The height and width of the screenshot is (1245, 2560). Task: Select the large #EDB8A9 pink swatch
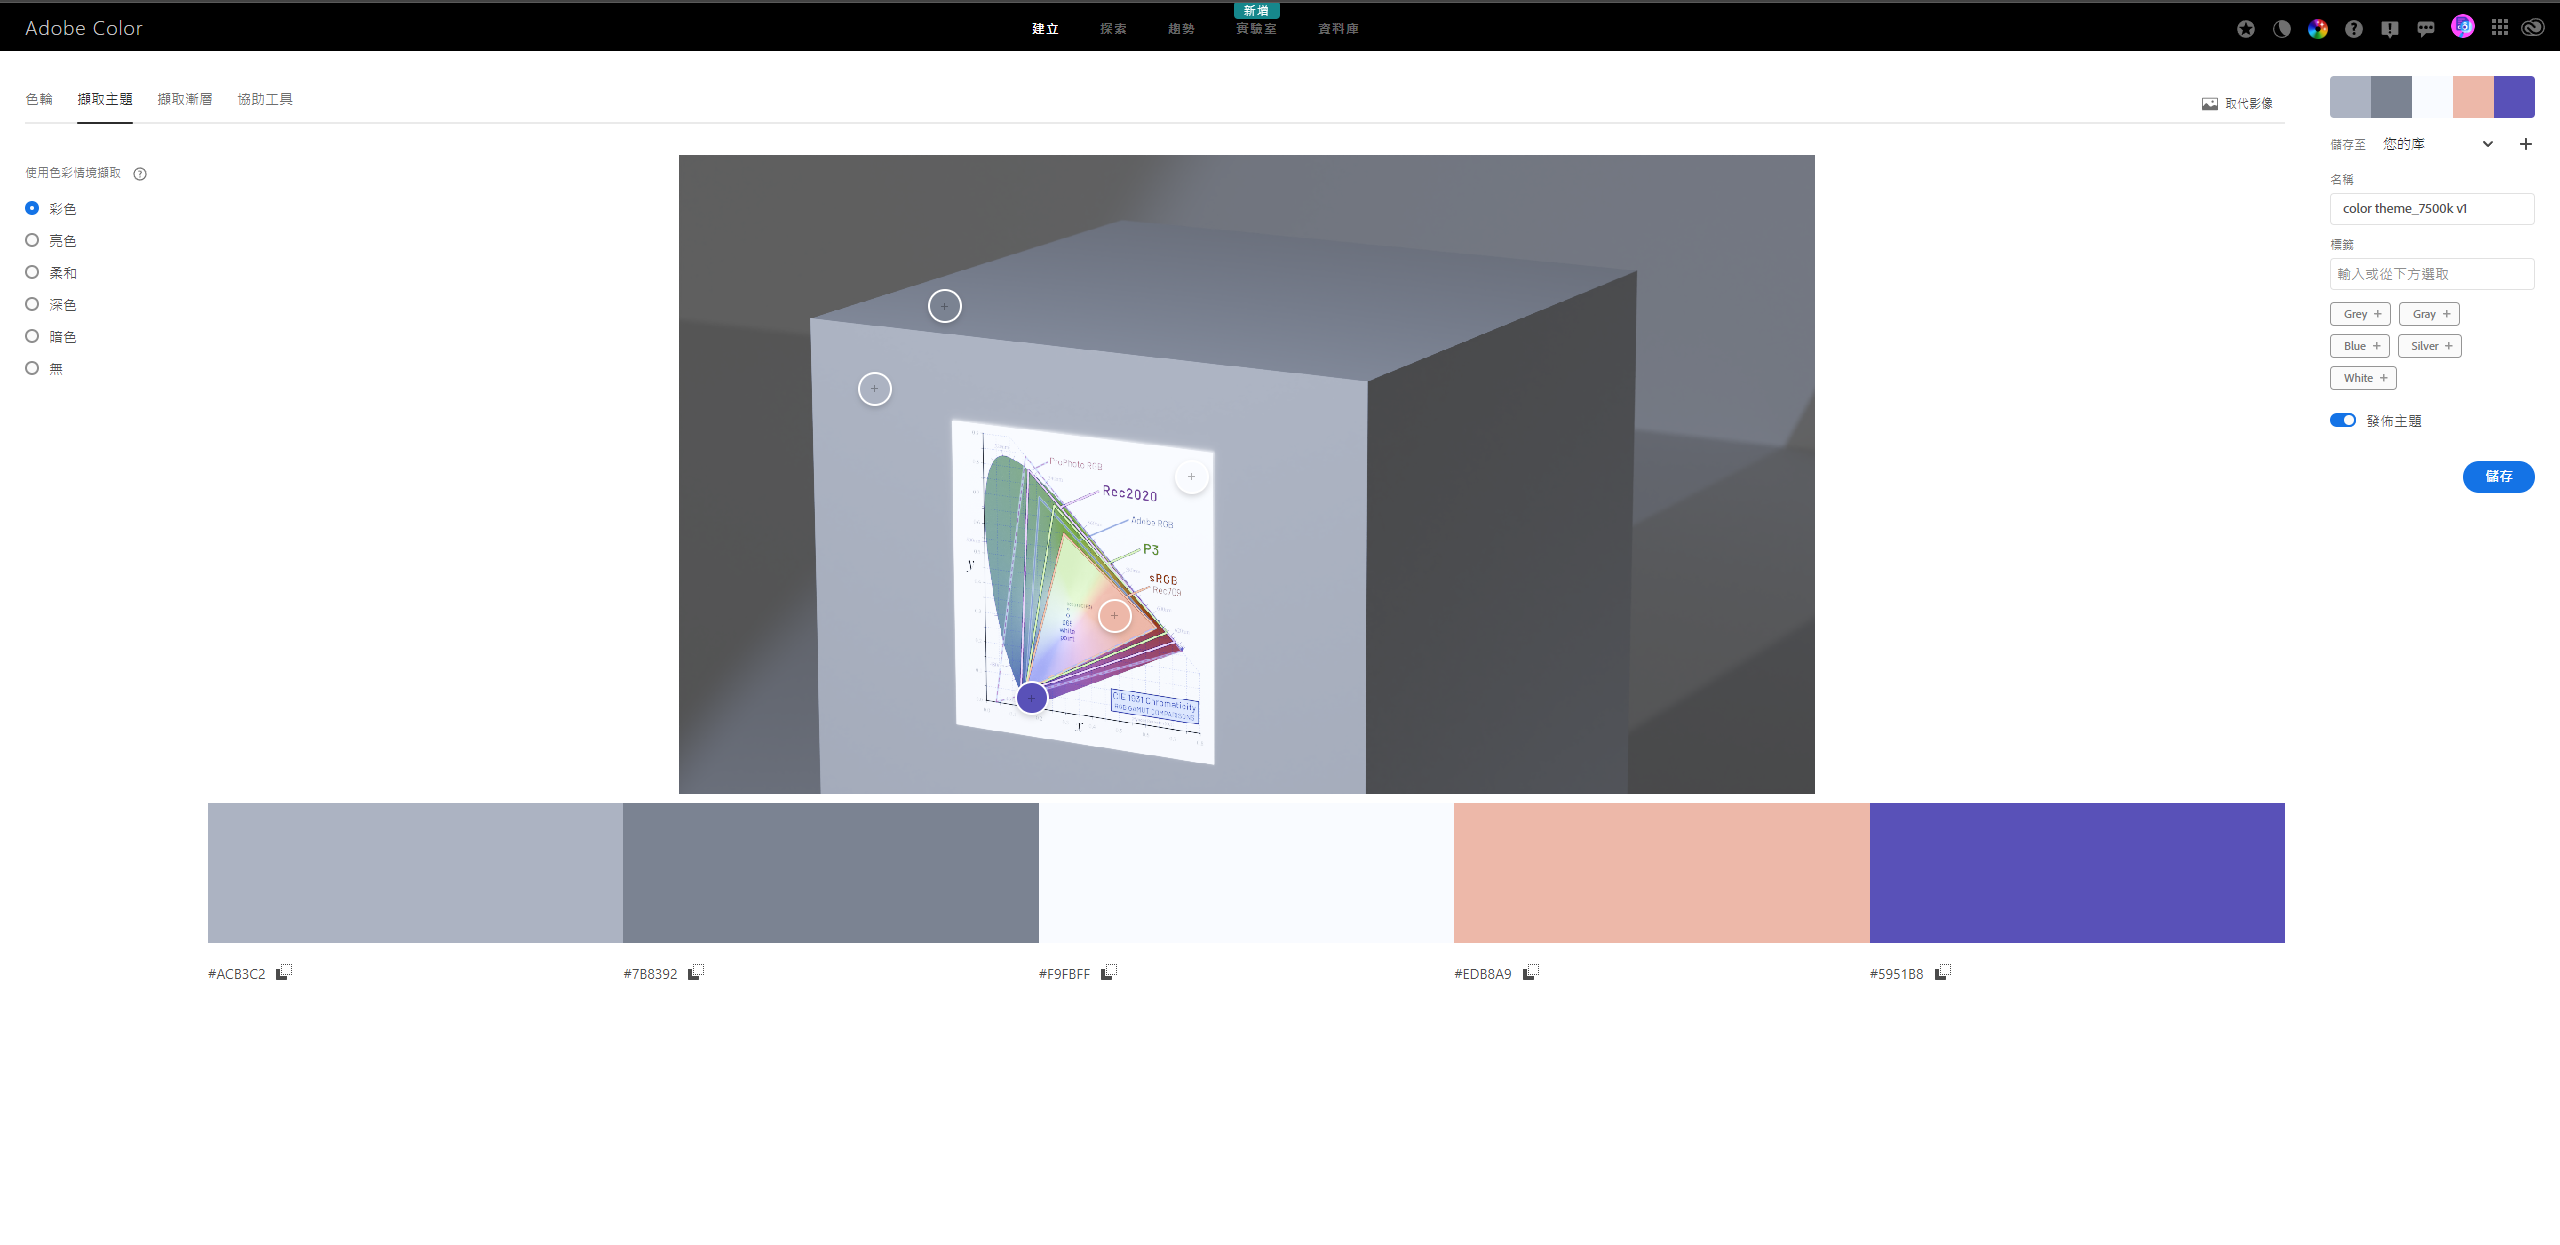pyautogui.click(x=1662, y=872)
